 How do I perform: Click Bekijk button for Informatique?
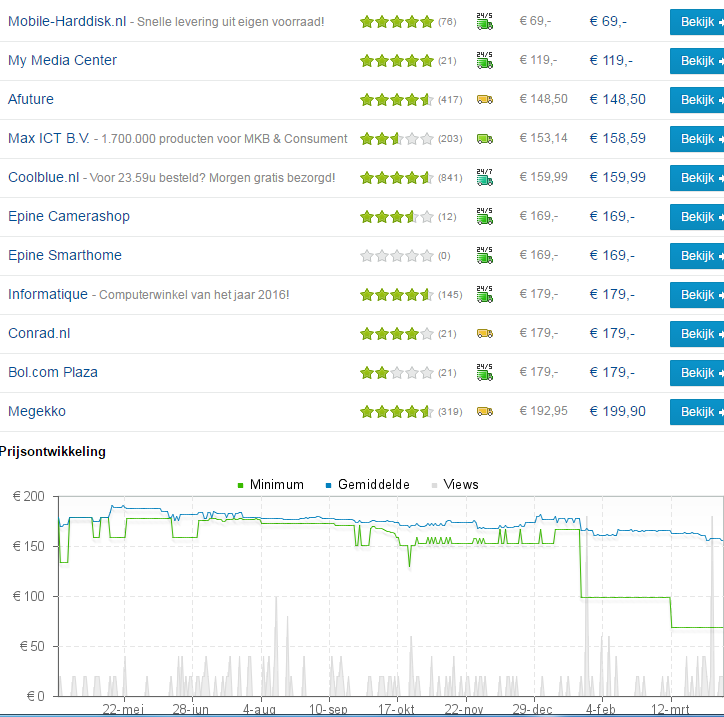[x=697, y=295]
